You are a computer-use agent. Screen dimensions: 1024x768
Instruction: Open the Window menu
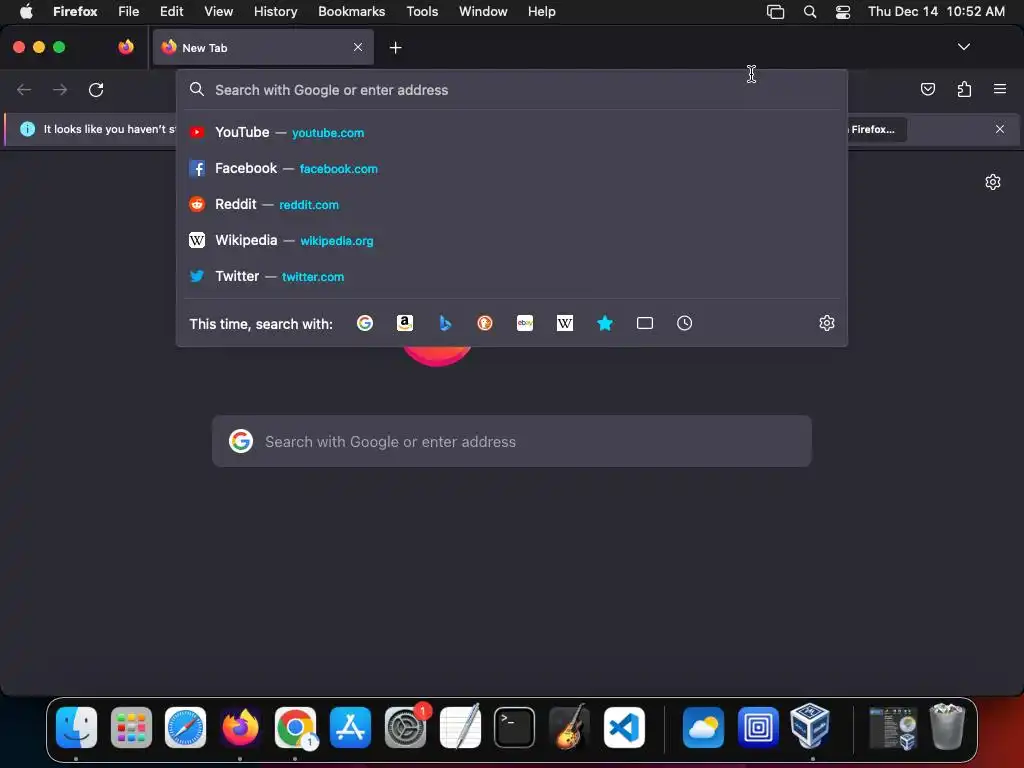(483, 11)
